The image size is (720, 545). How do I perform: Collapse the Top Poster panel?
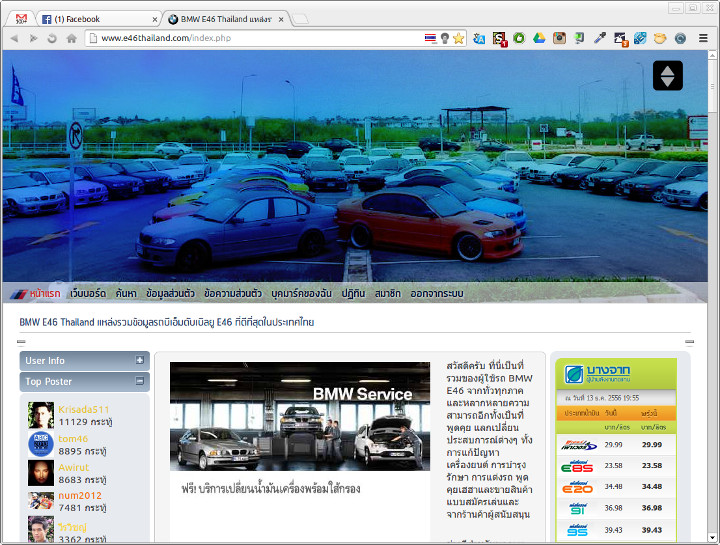(140, 381)
